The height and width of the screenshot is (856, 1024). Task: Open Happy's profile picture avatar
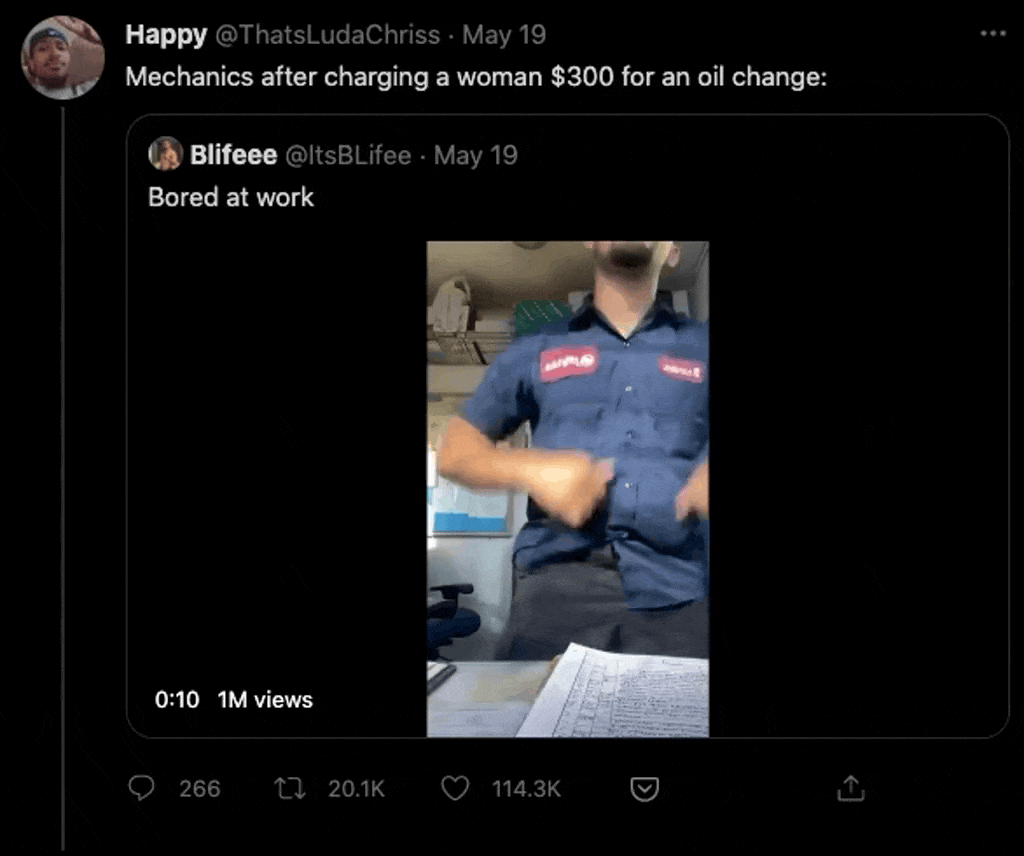tap(62, 58)
